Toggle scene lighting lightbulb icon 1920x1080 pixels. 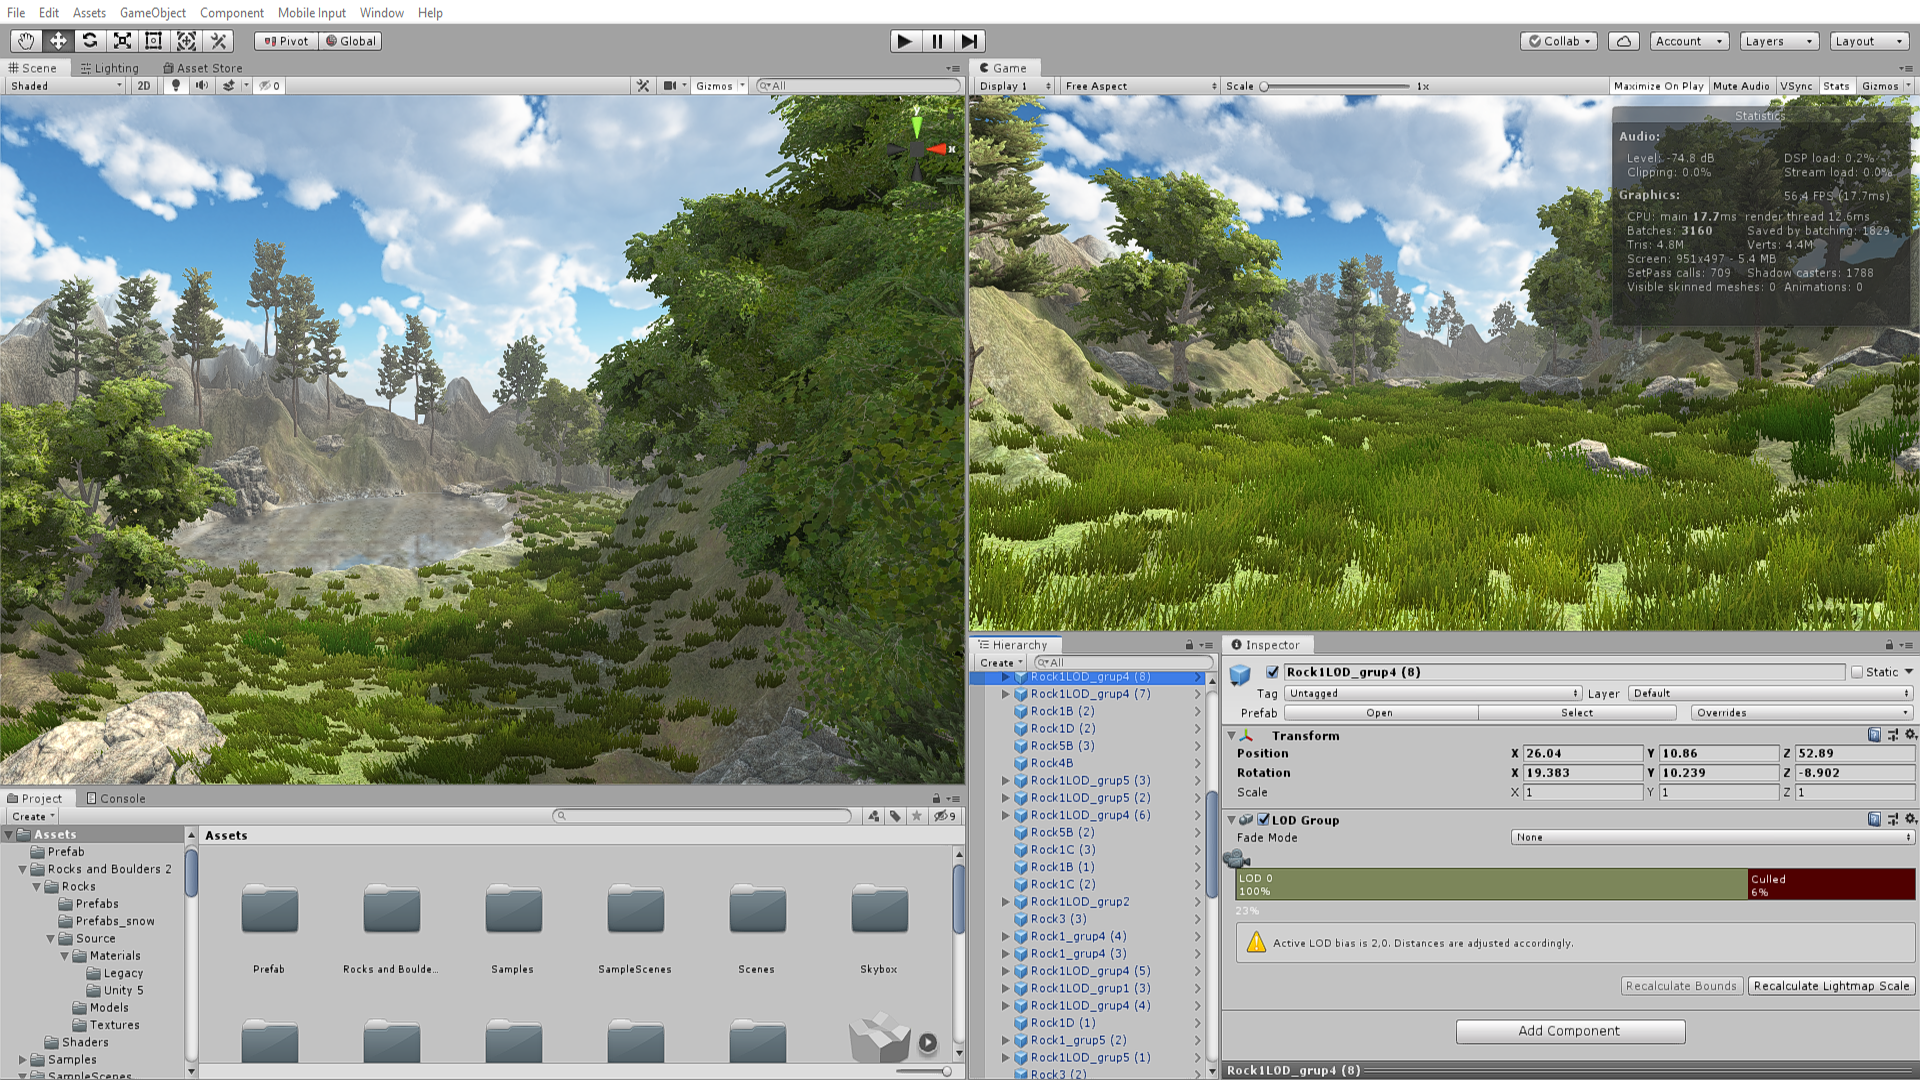(x=176, y=86)
